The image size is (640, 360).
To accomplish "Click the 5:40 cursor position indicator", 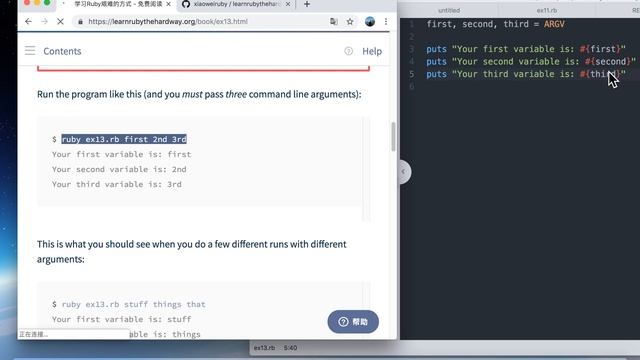I will point(290,348).
